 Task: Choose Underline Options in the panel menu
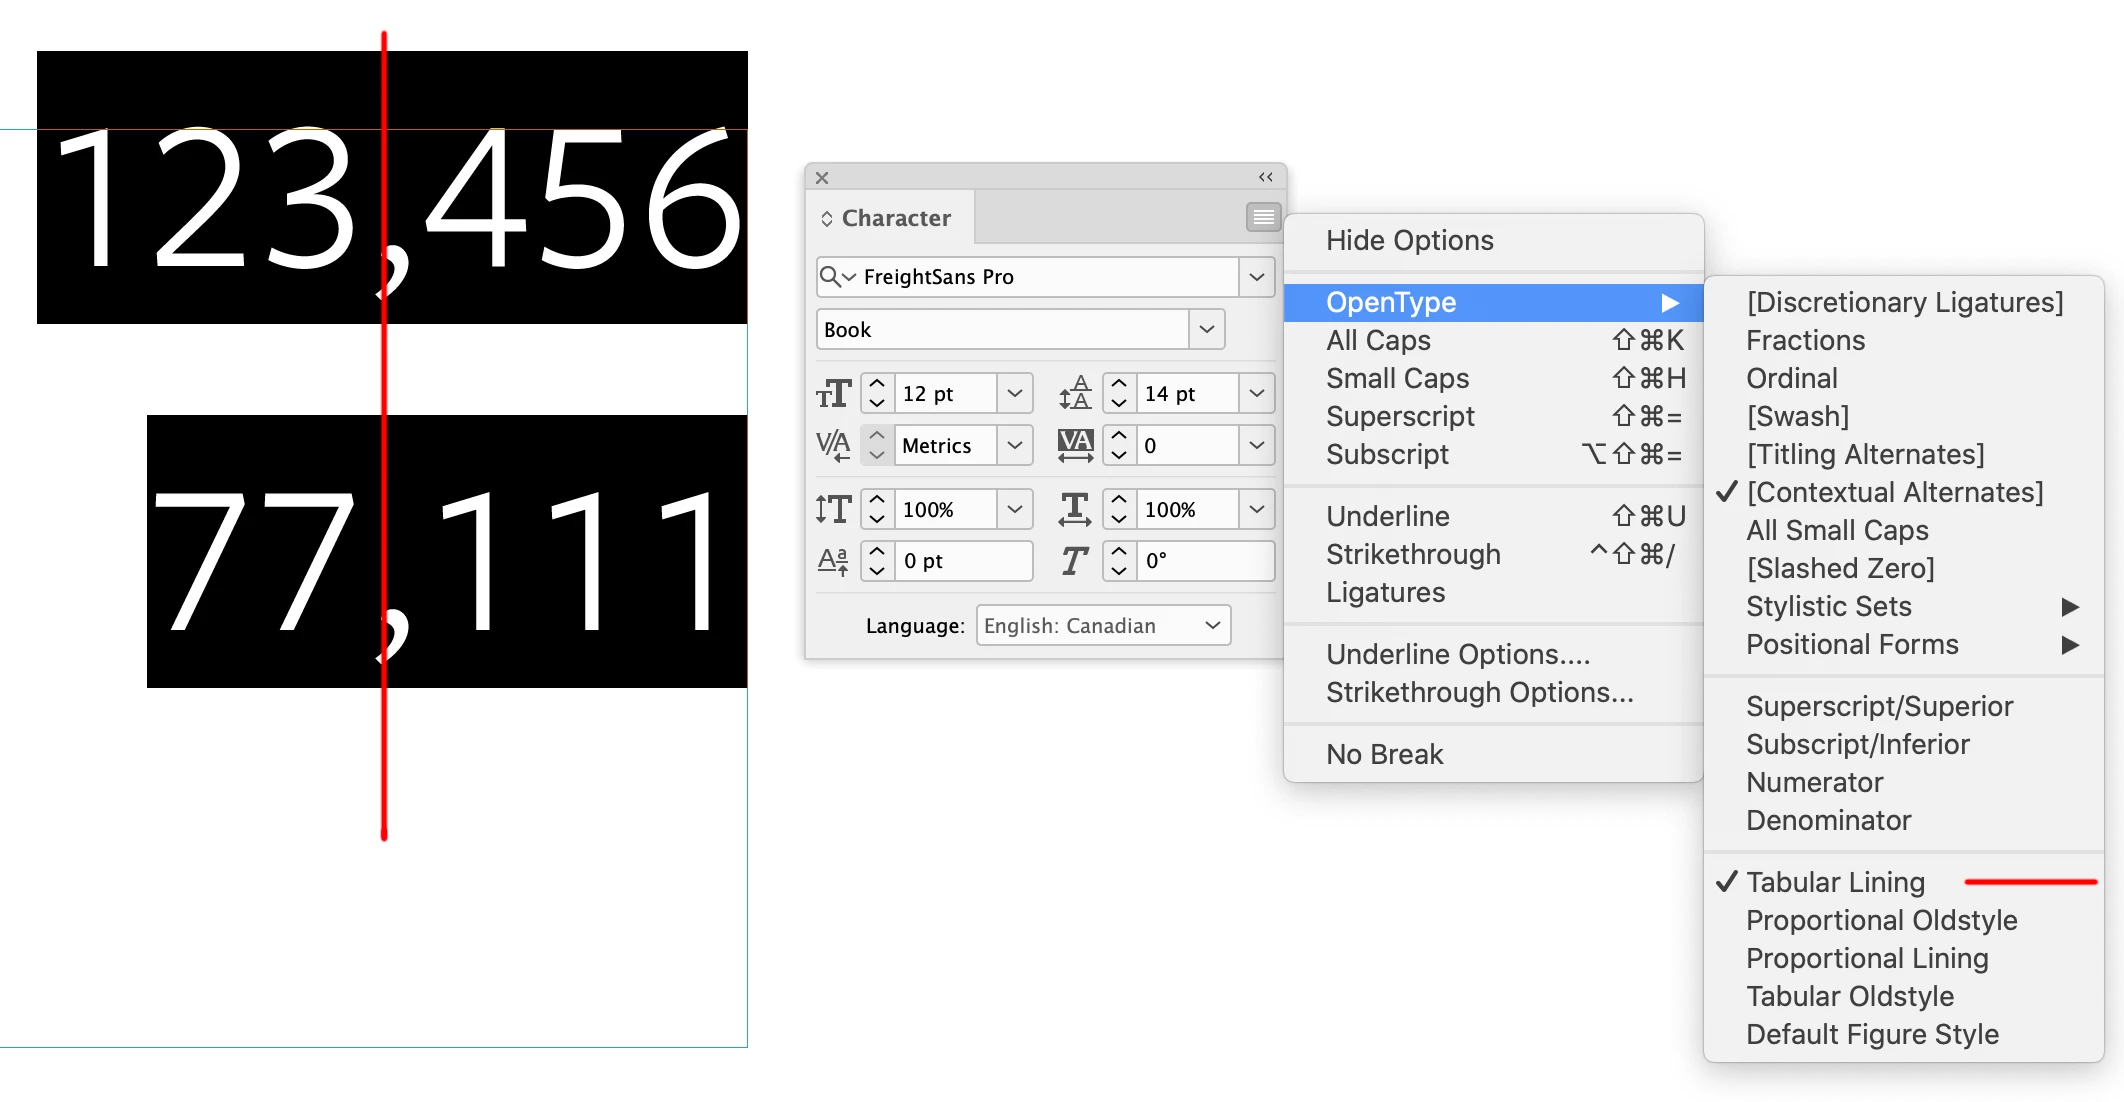pyautogui.click(x=1457, y=654)
